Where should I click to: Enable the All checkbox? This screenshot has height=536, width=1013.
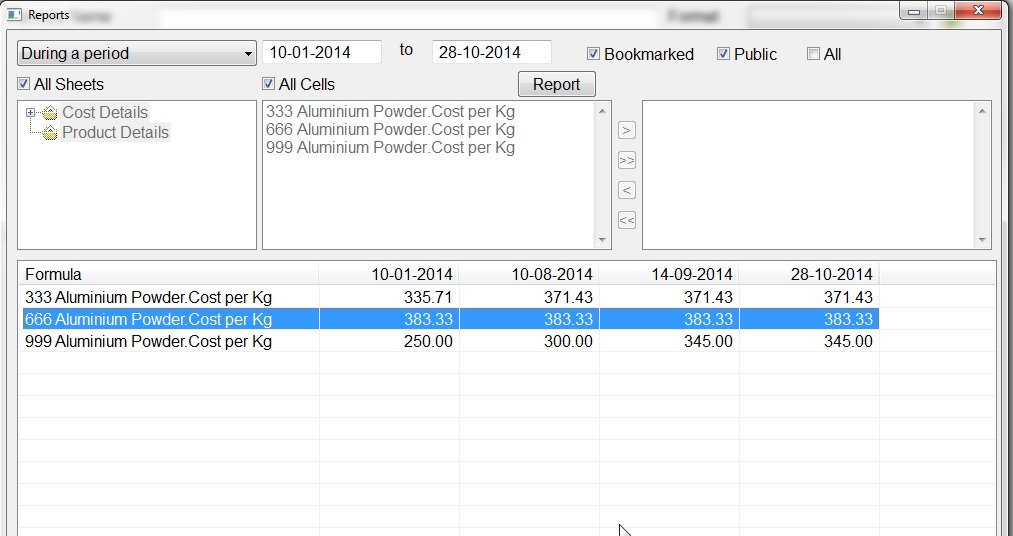(x=813, y=54)
